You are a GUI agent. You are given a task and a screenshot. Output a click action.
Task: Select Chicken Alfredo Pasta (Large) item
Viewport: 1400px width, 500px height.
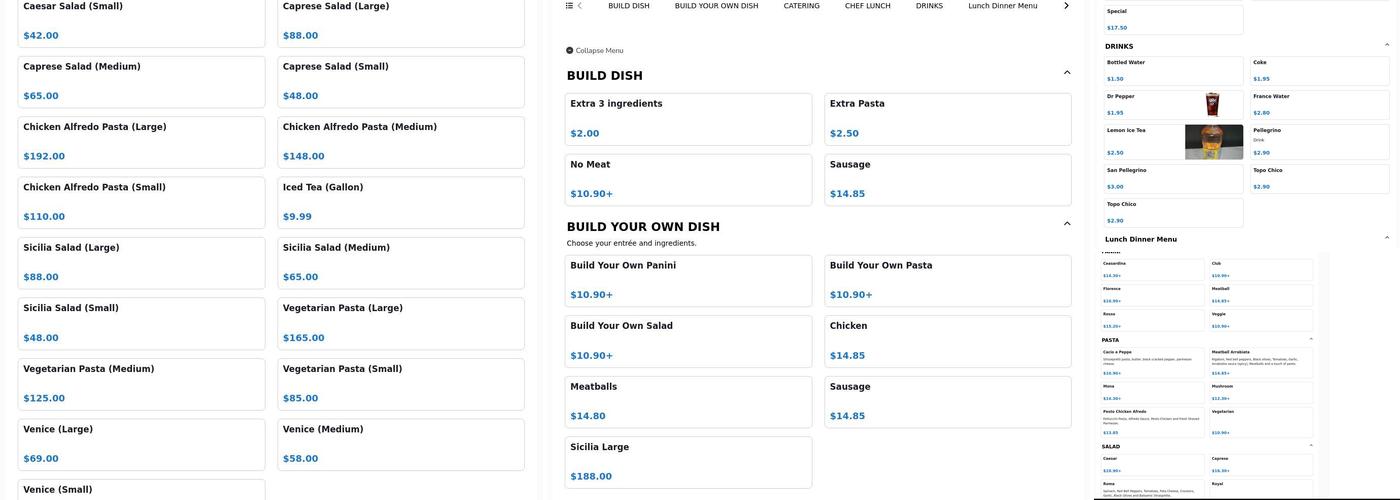click(141, 141)
